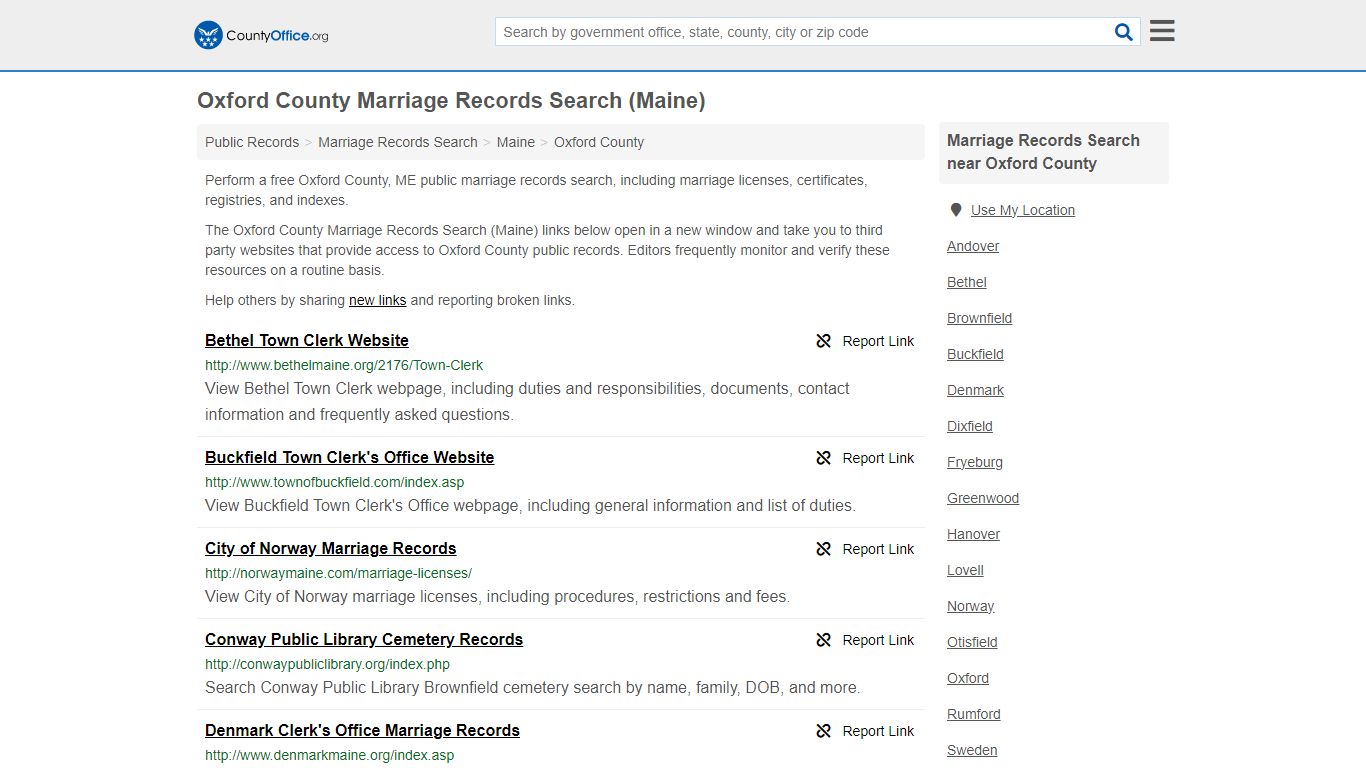Screen dimensions: 1366x768
Task: Click the bethelmaine.org Town-Clerk URL
Action: [344, 365]
